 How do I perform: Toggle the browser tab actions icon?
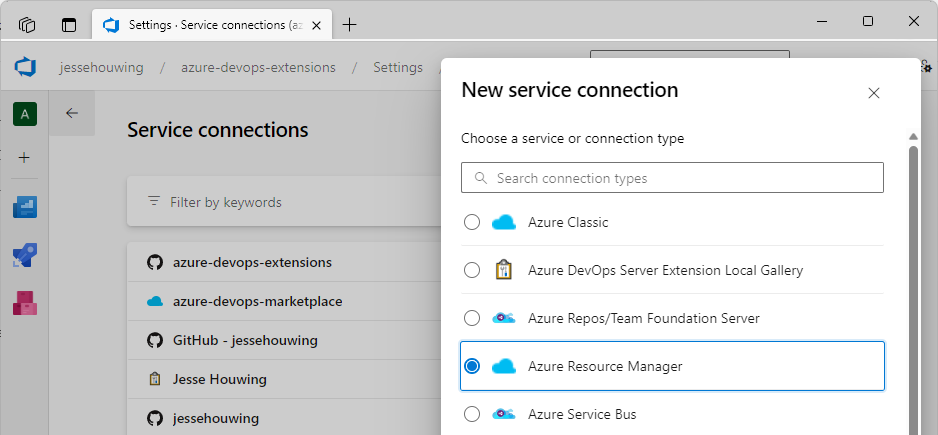pyautogui.click(x=69, y=24)
